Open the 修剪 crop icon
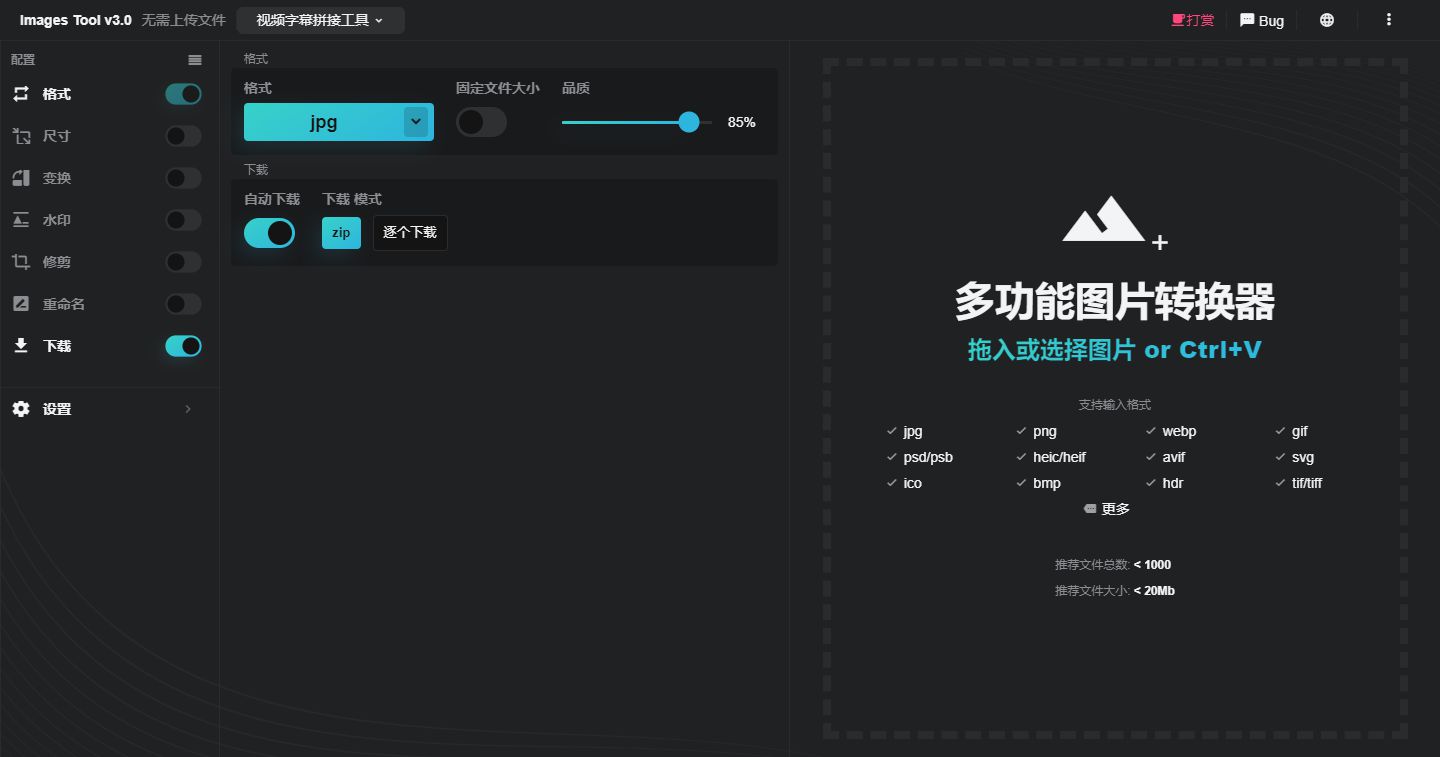 20,261
